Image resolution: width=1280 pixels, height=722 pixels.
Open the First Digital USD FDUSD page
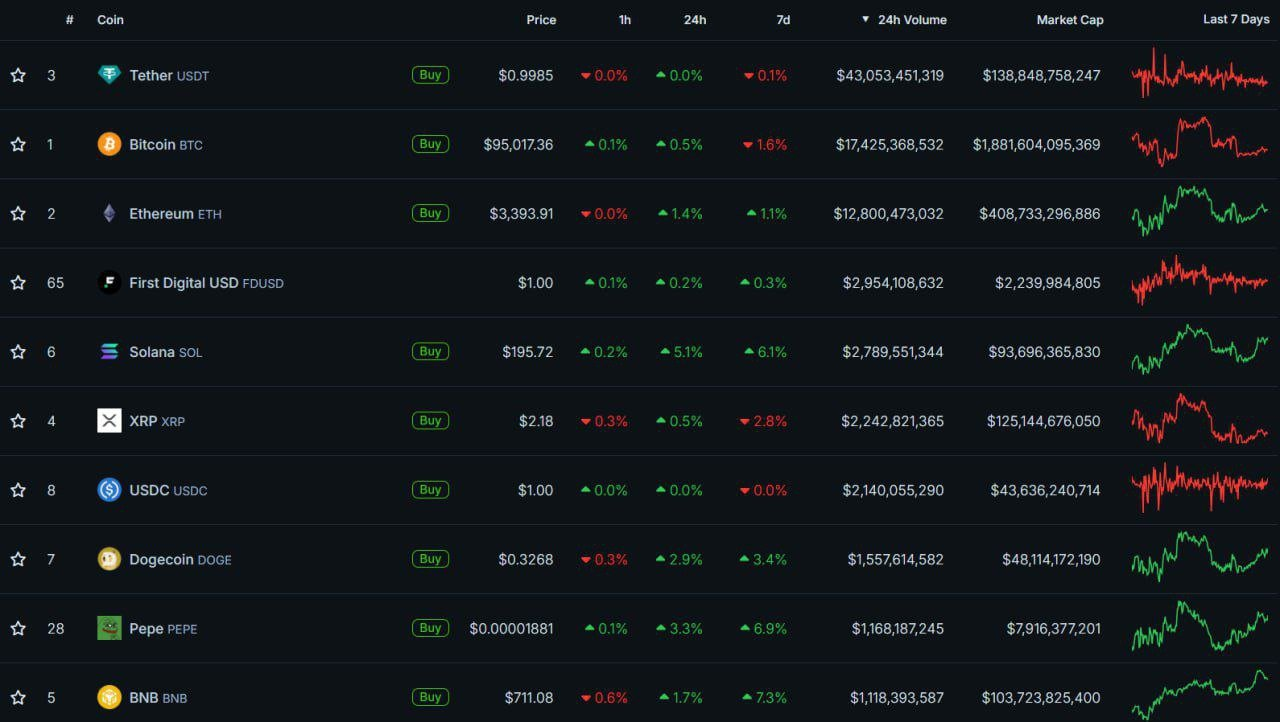(207, 283)
